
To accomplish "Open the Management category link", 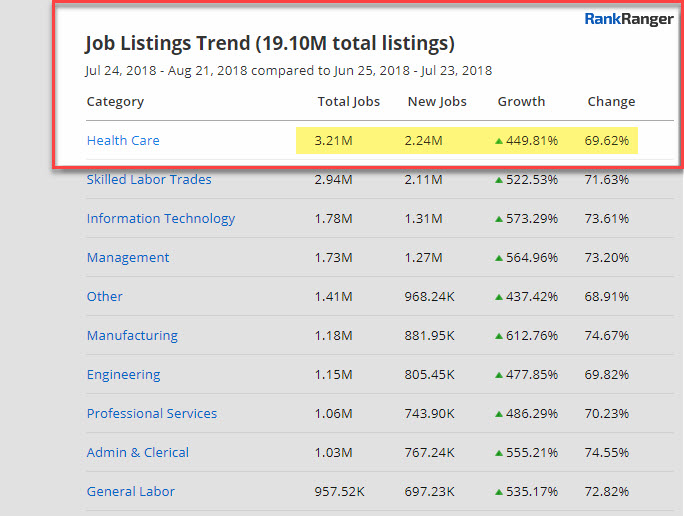I will [128, 258].
